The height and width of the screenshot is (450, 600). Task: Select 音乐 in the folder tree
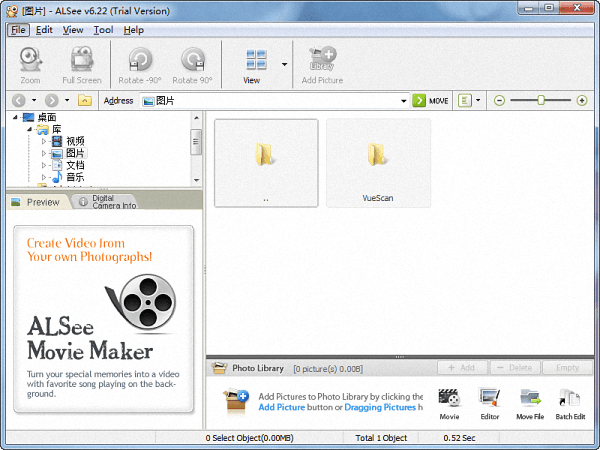pyautogui.click(x=75, y=177)
